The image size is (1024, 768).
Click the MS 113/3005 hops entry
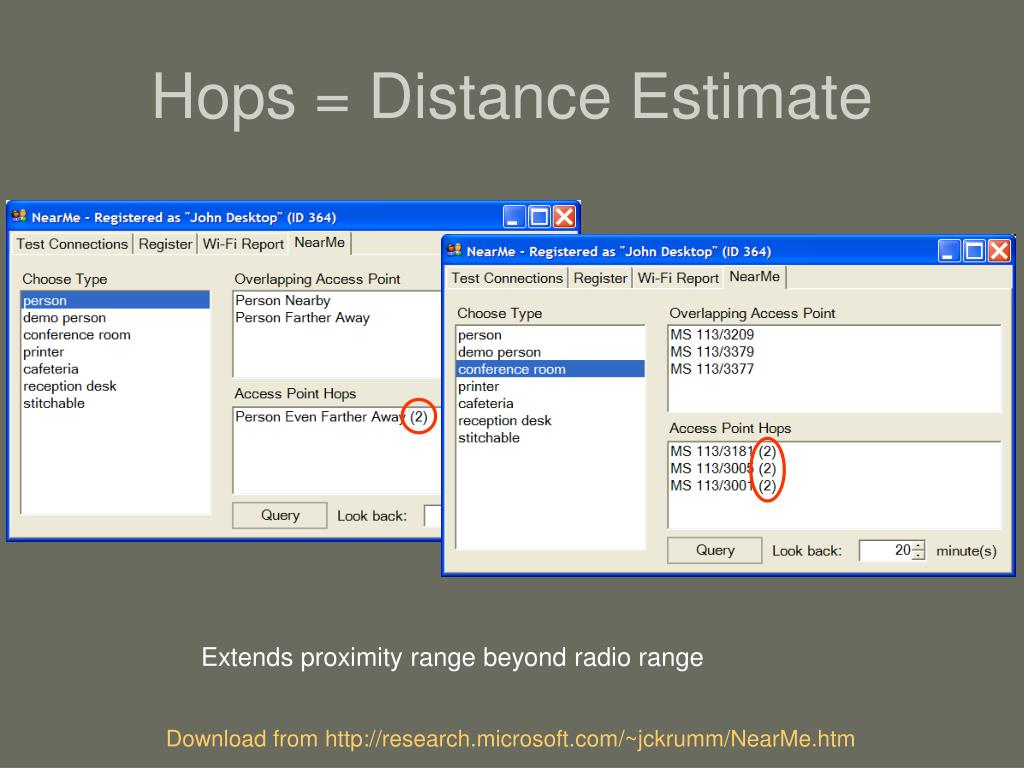coord(723,468)
